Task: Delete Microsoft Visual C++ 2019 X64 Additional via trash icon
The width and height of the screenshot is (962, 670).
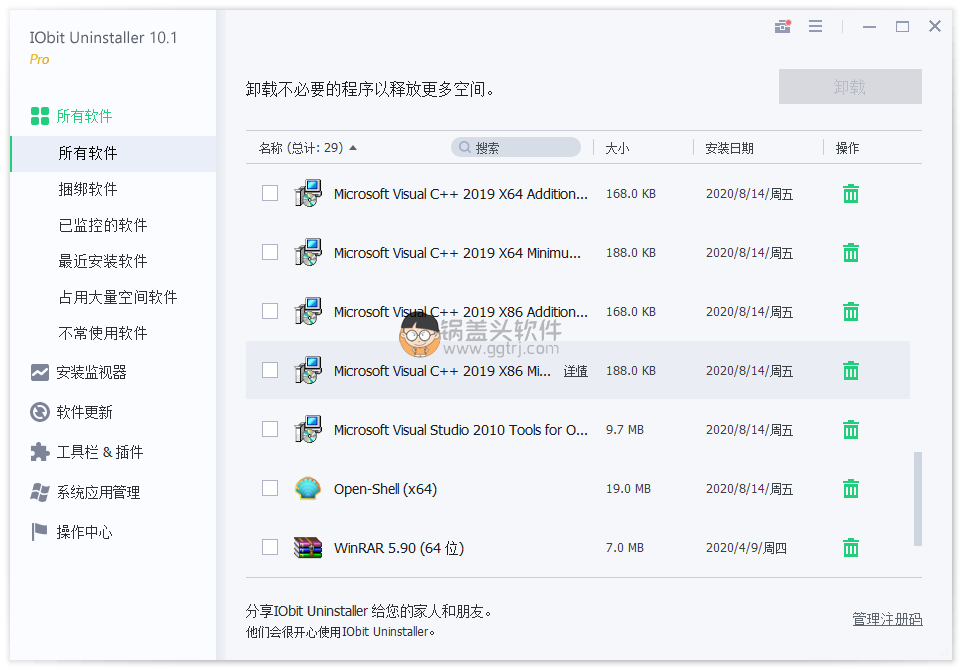Action: coord(851,194)
